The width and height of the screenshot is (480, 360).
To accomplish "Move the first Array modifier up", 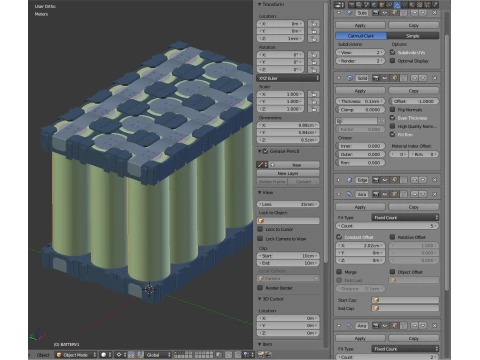I will (x=414, y=194).
